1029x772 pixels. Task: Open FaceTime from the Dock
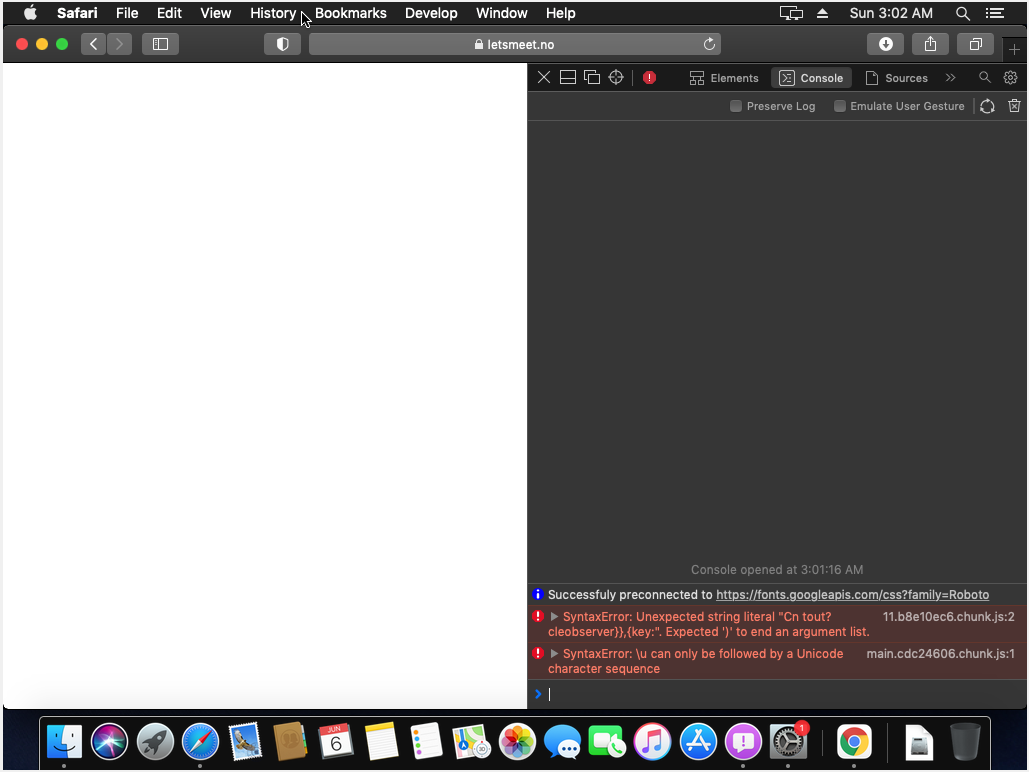click(607, 742)
